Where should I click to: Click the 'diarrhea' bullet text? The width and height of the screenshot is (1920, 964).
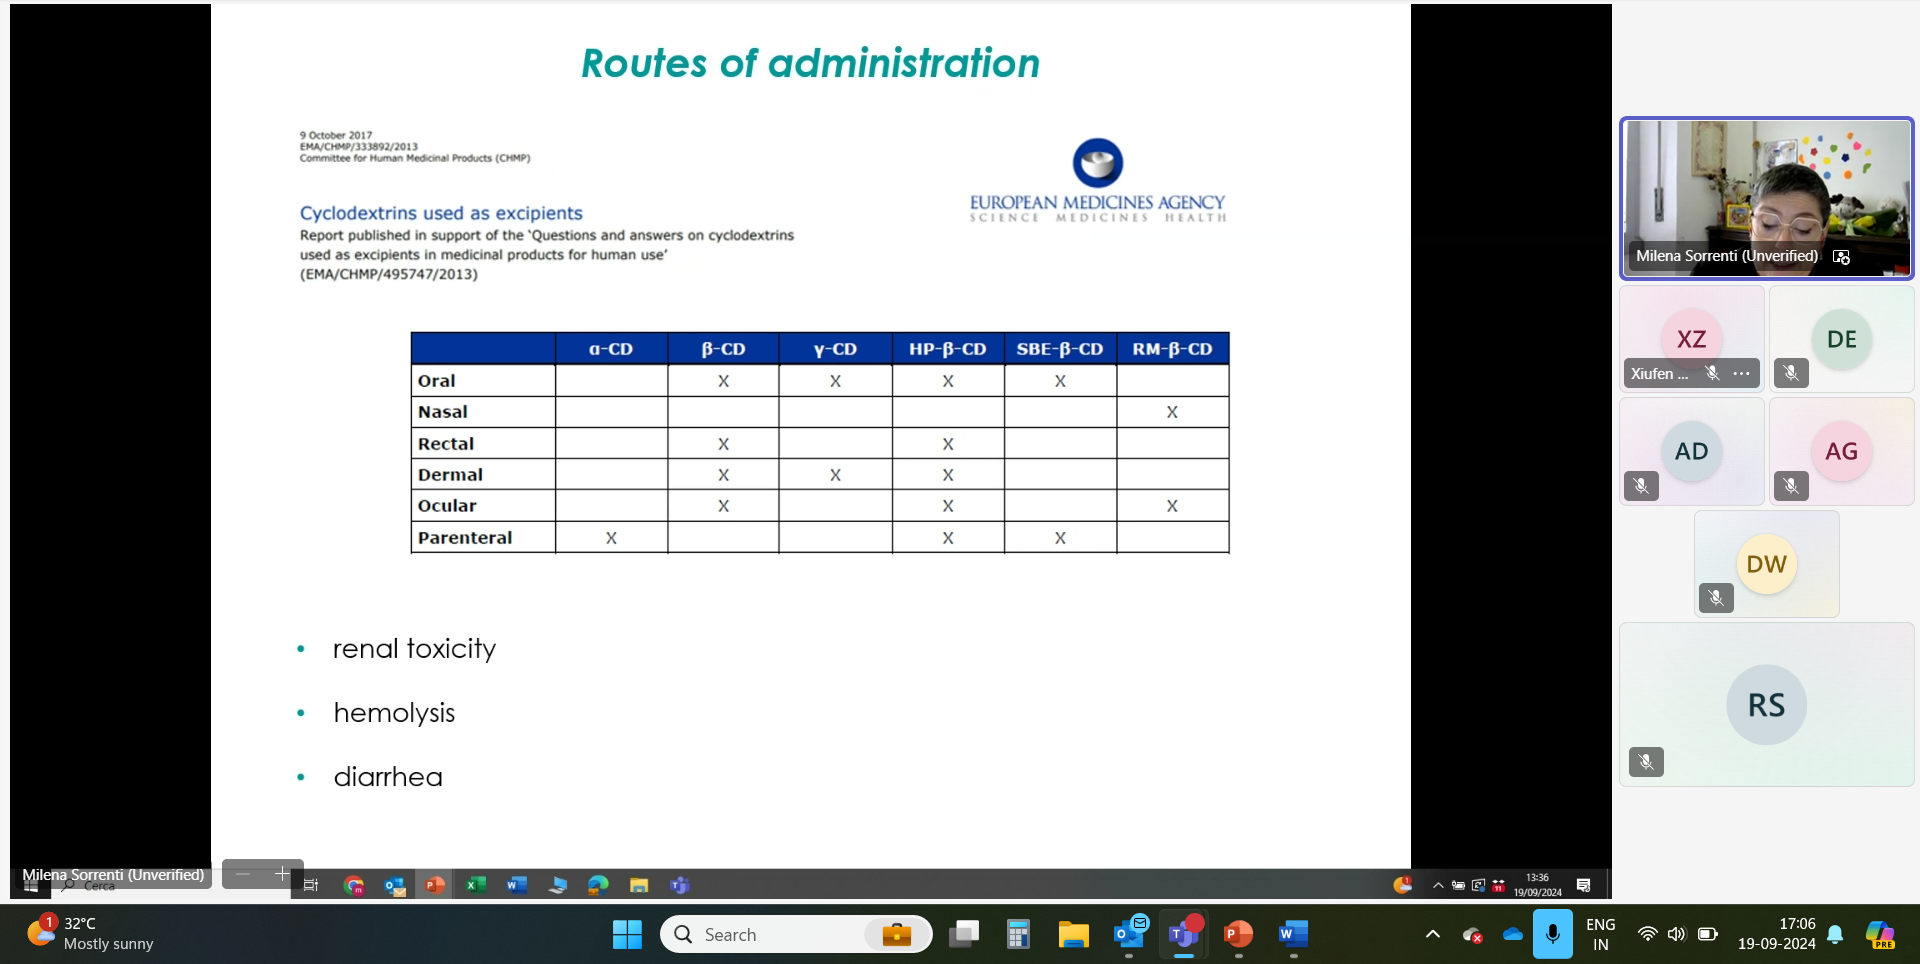click(388, 777)
